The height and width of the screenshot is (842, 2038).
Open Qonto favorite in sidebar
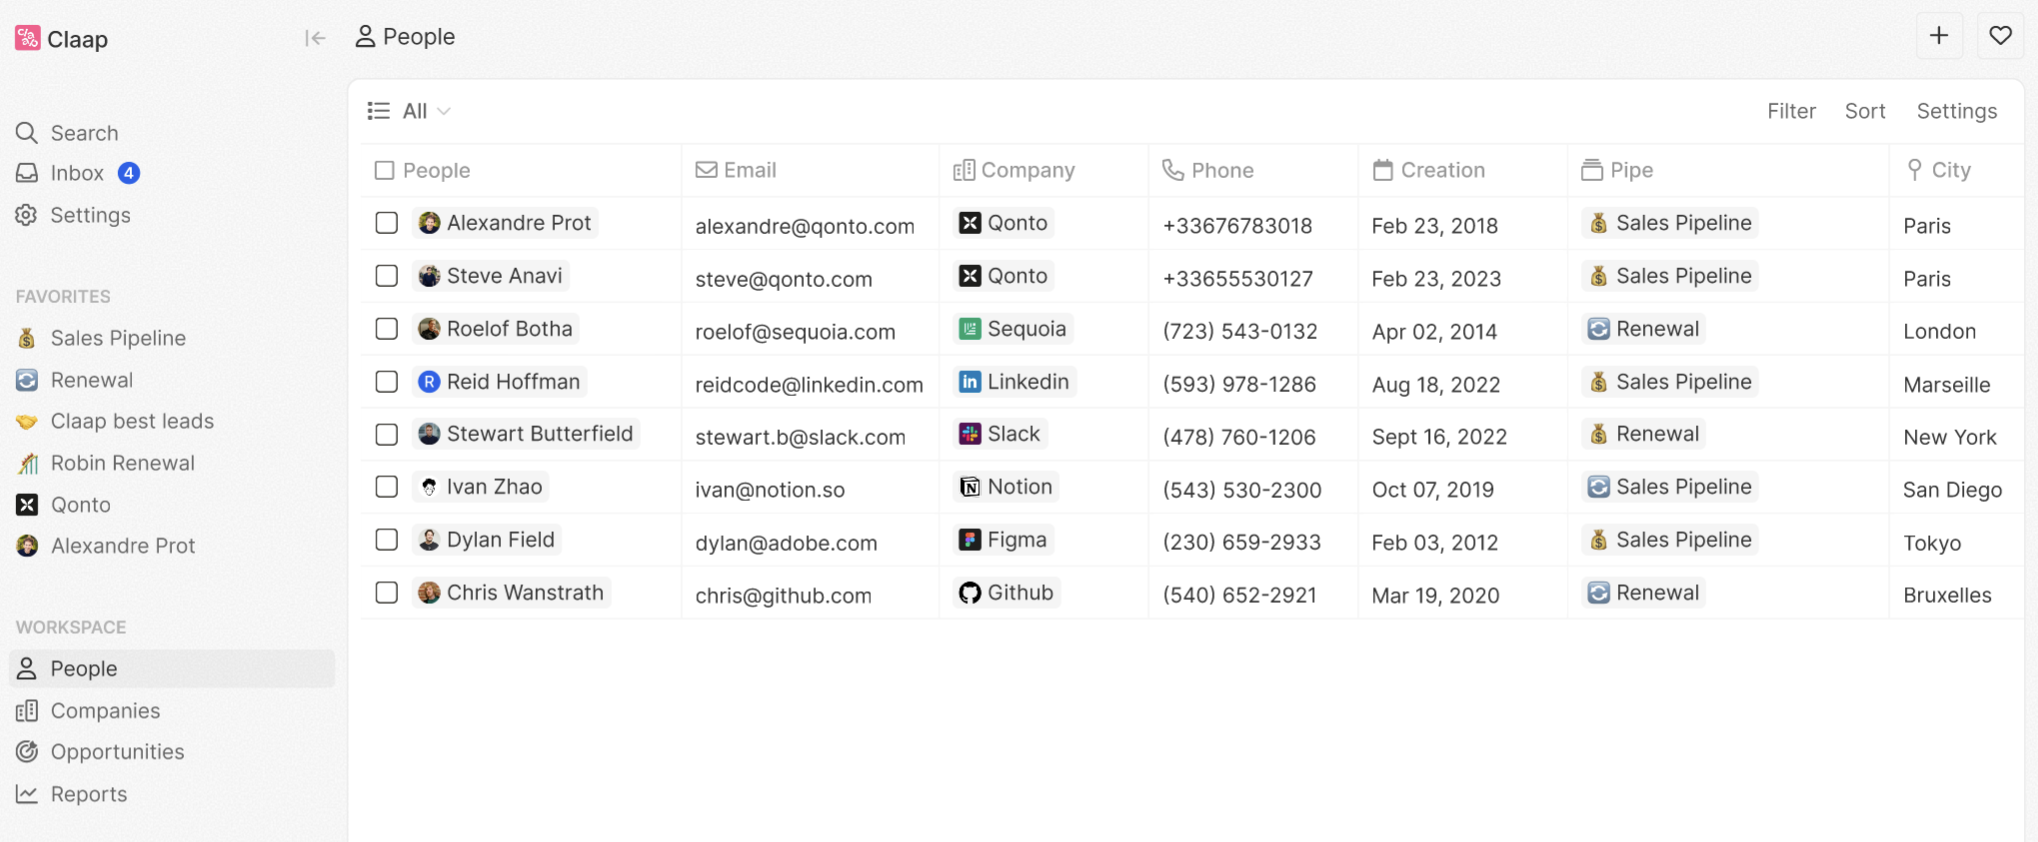click(80, 505)
